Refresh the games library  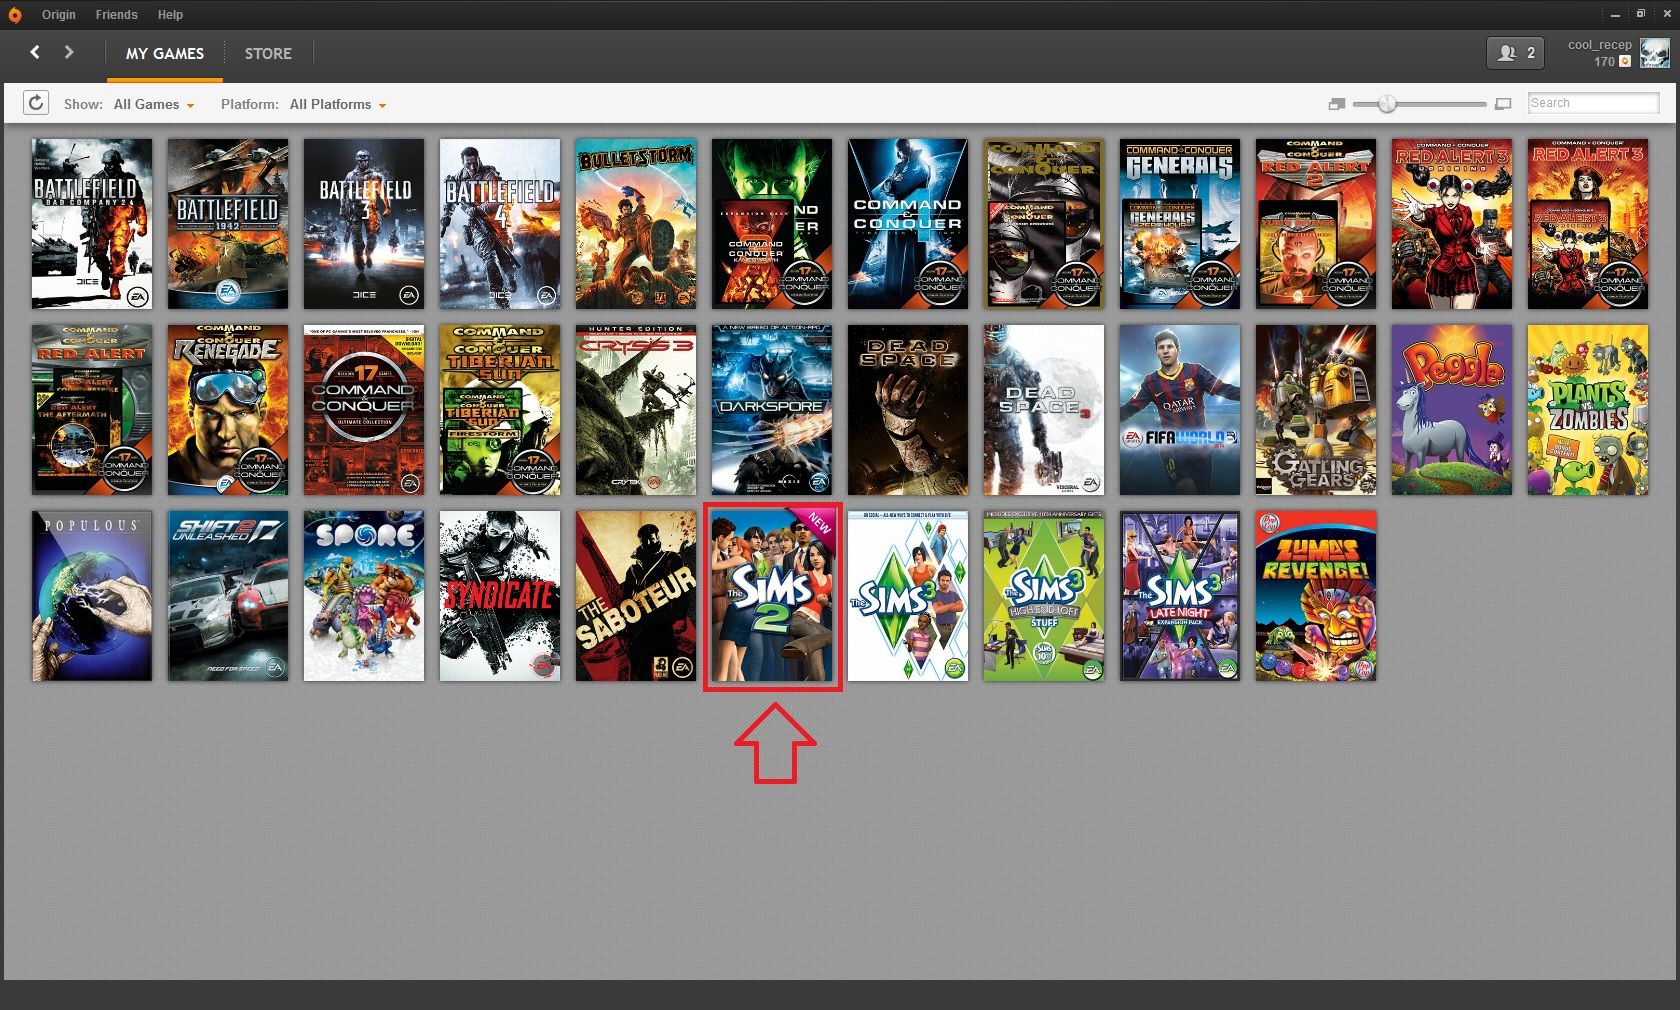point(36,103)
